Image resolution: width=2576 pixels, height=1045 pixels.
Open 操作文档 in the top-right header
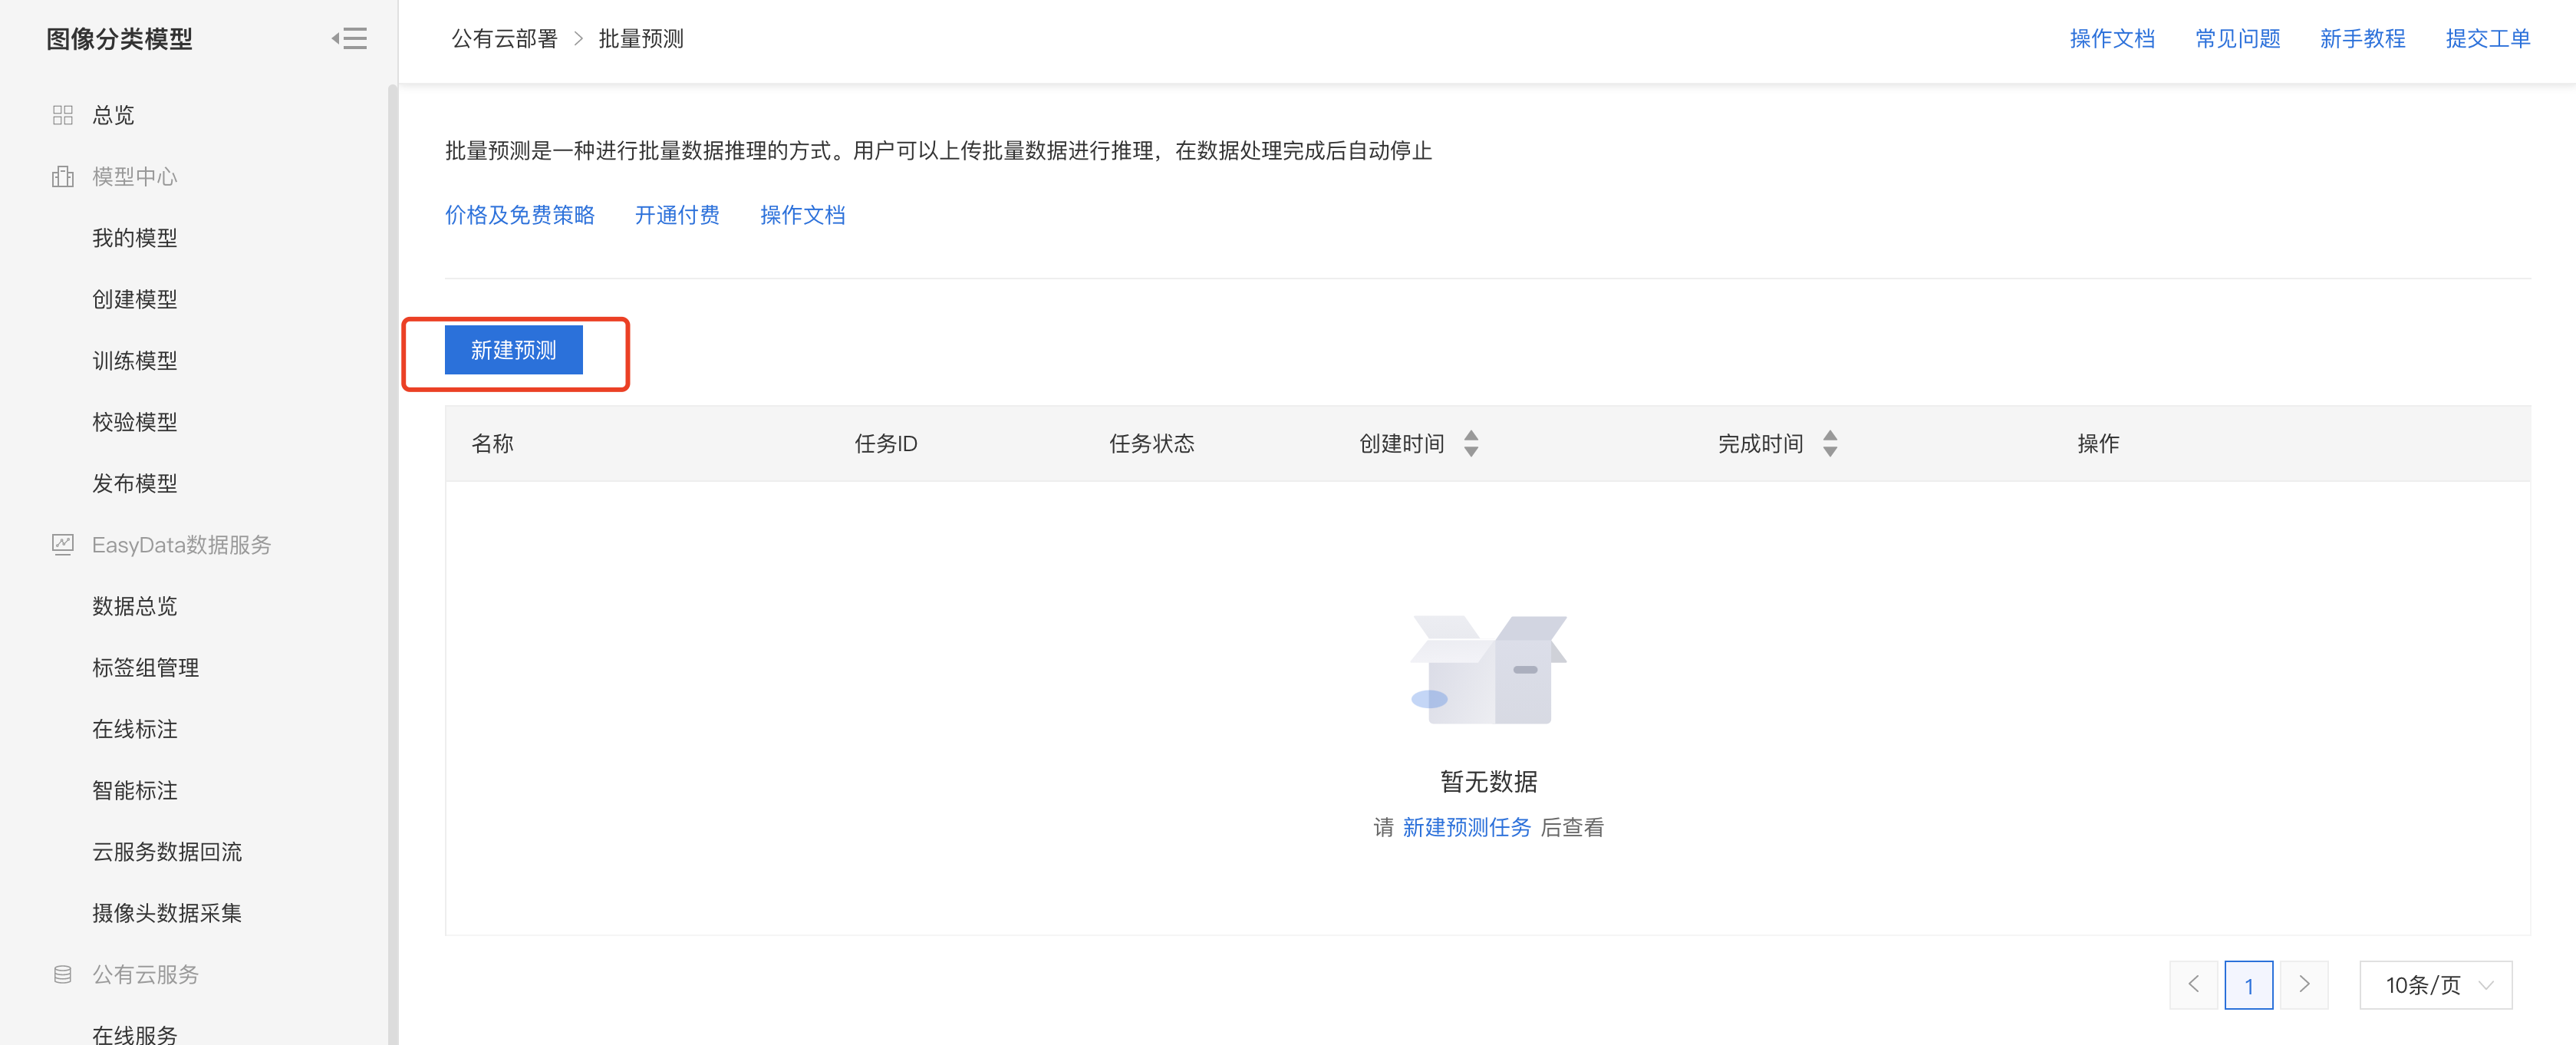(2112, 39)
